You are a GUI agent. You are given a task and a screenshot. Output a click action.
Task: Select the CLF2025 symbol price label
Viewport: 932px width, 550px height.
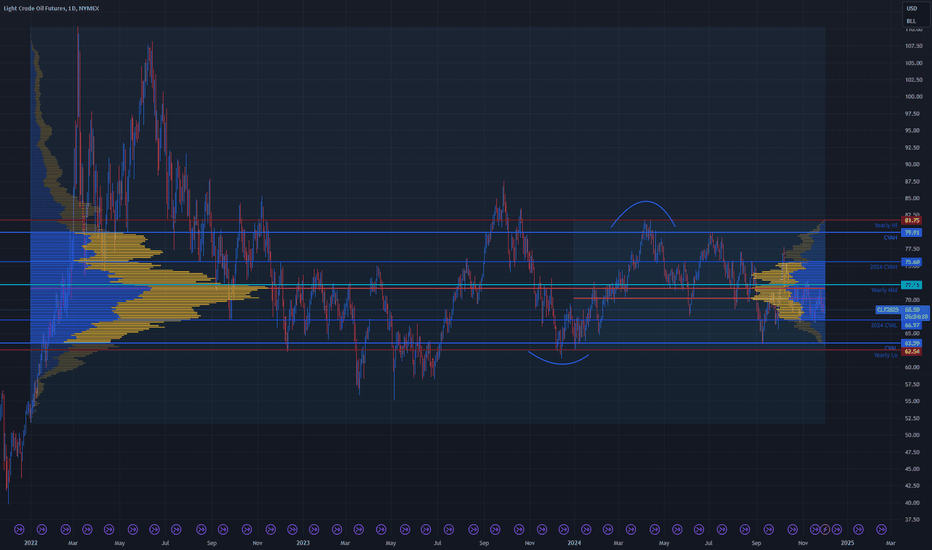coord(888,310)
